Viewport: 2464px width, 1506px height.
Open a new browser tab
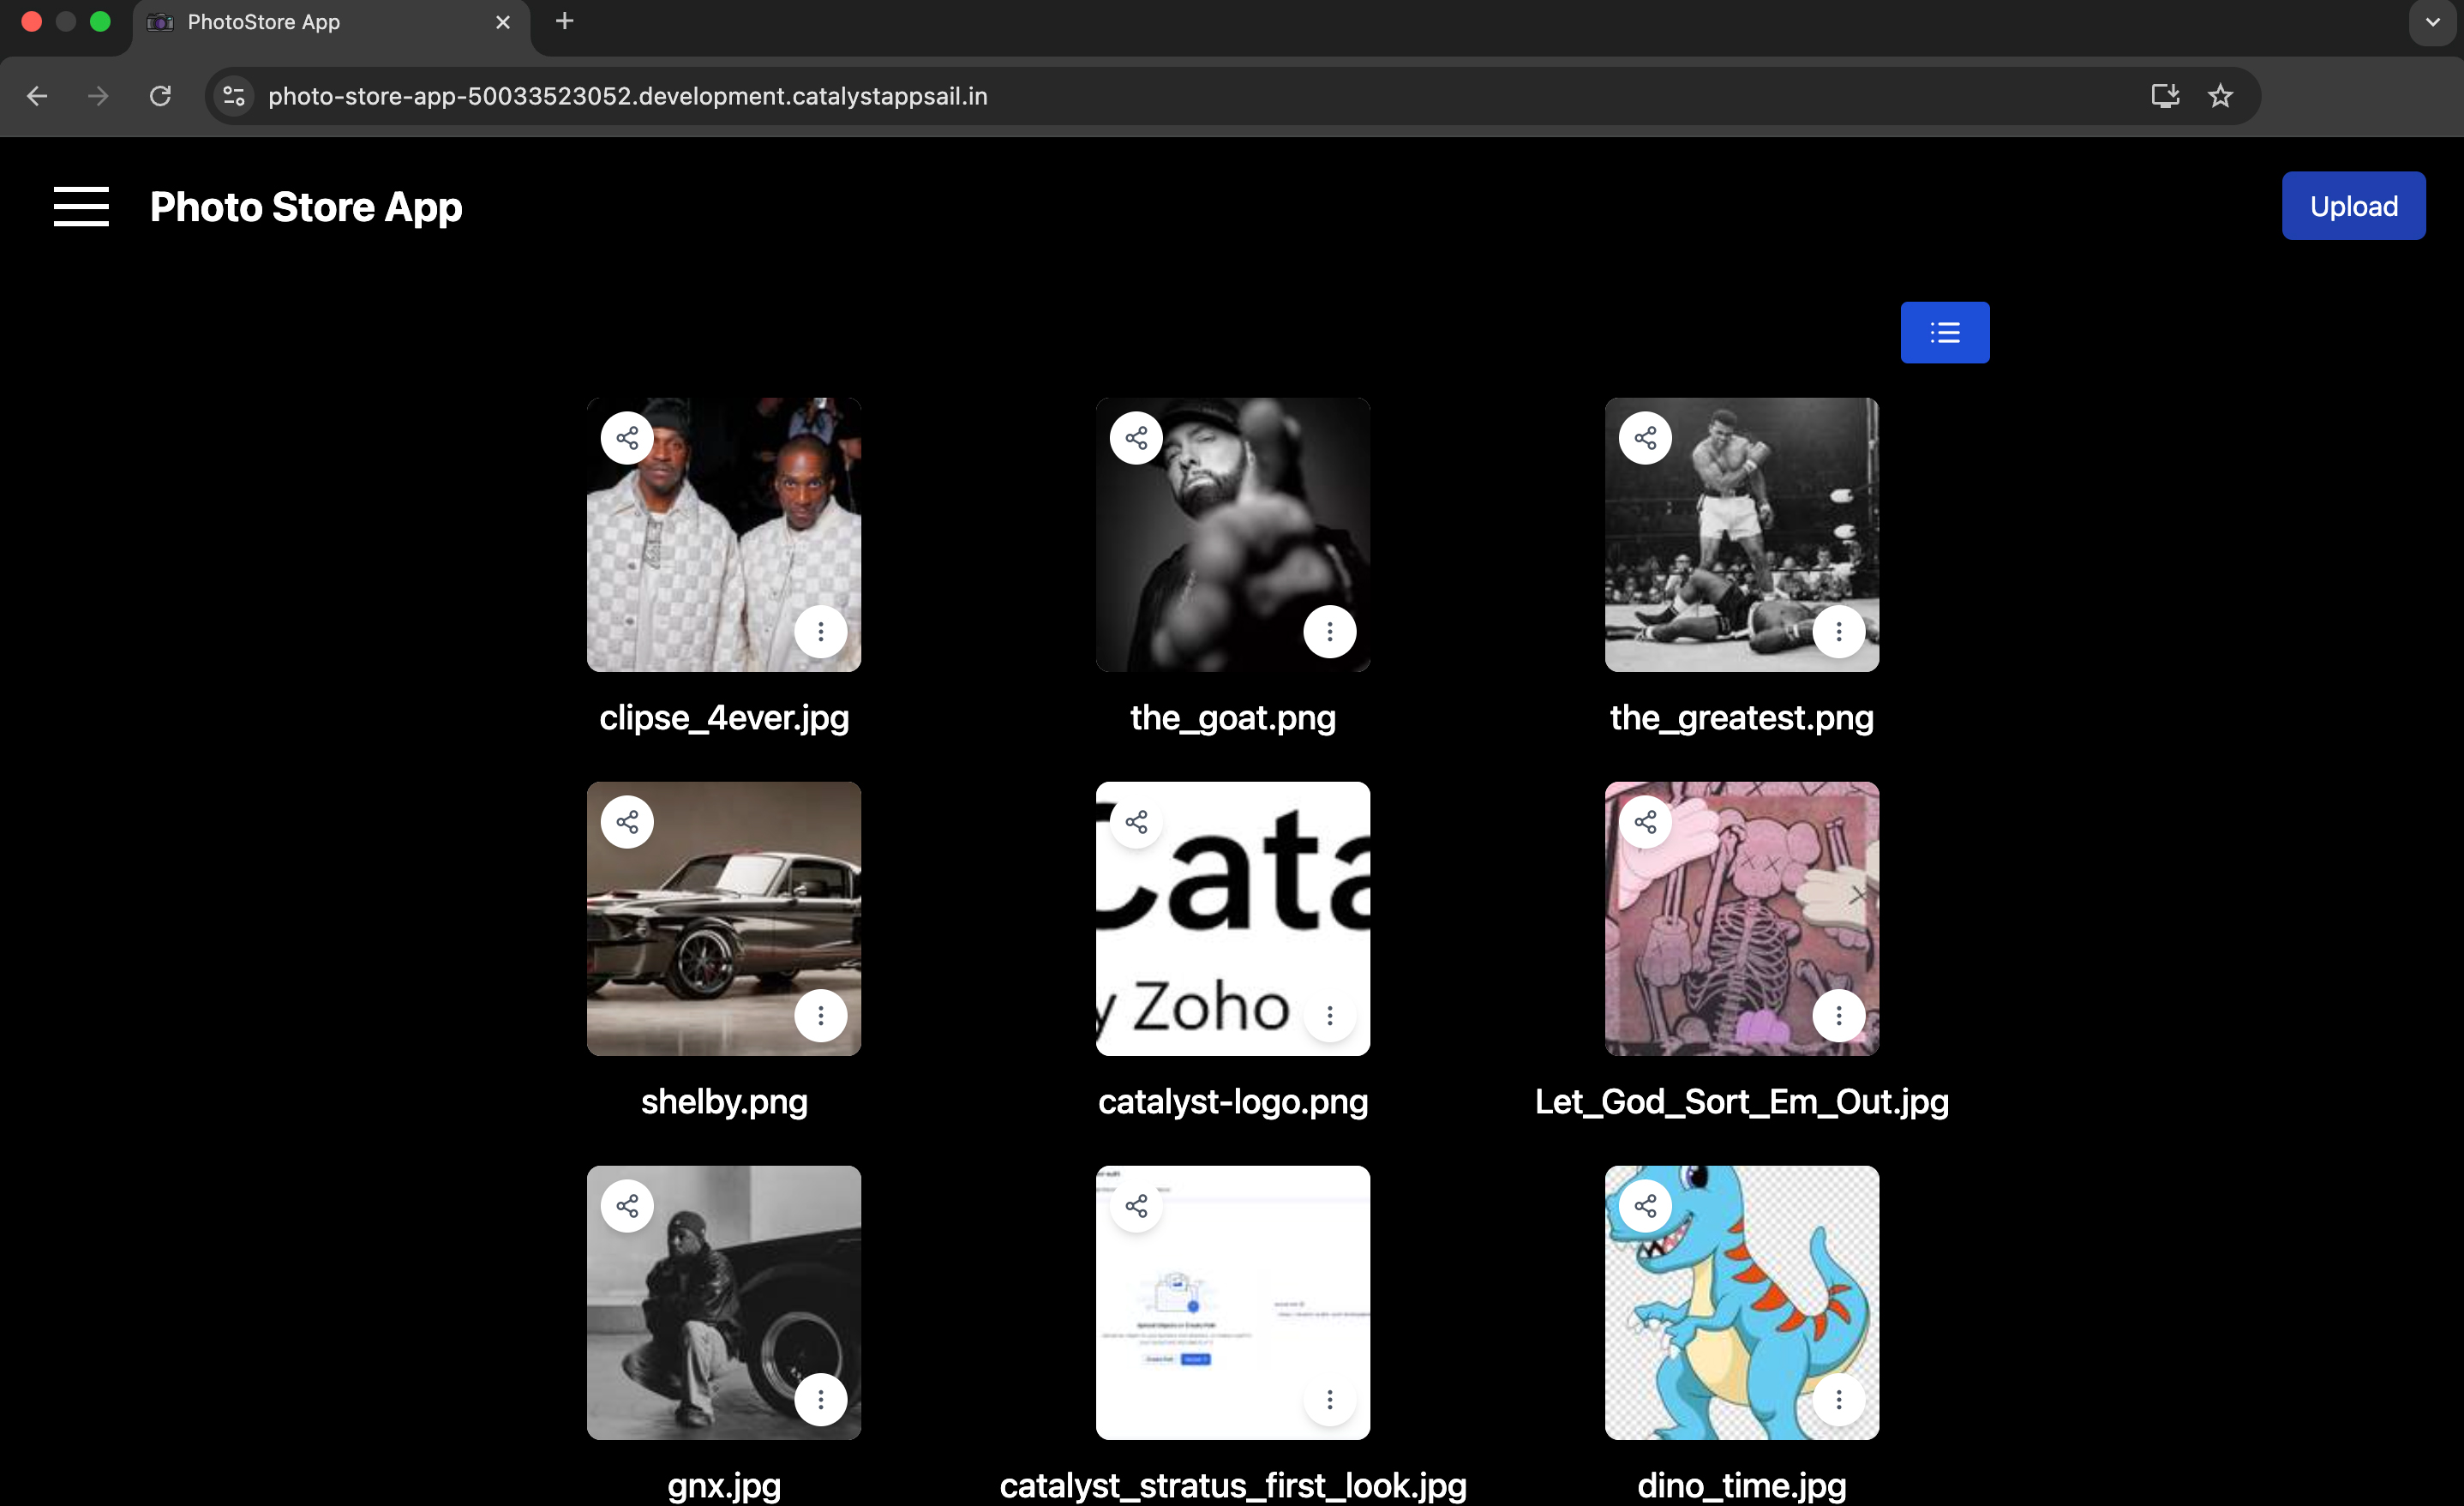point(565,21)
